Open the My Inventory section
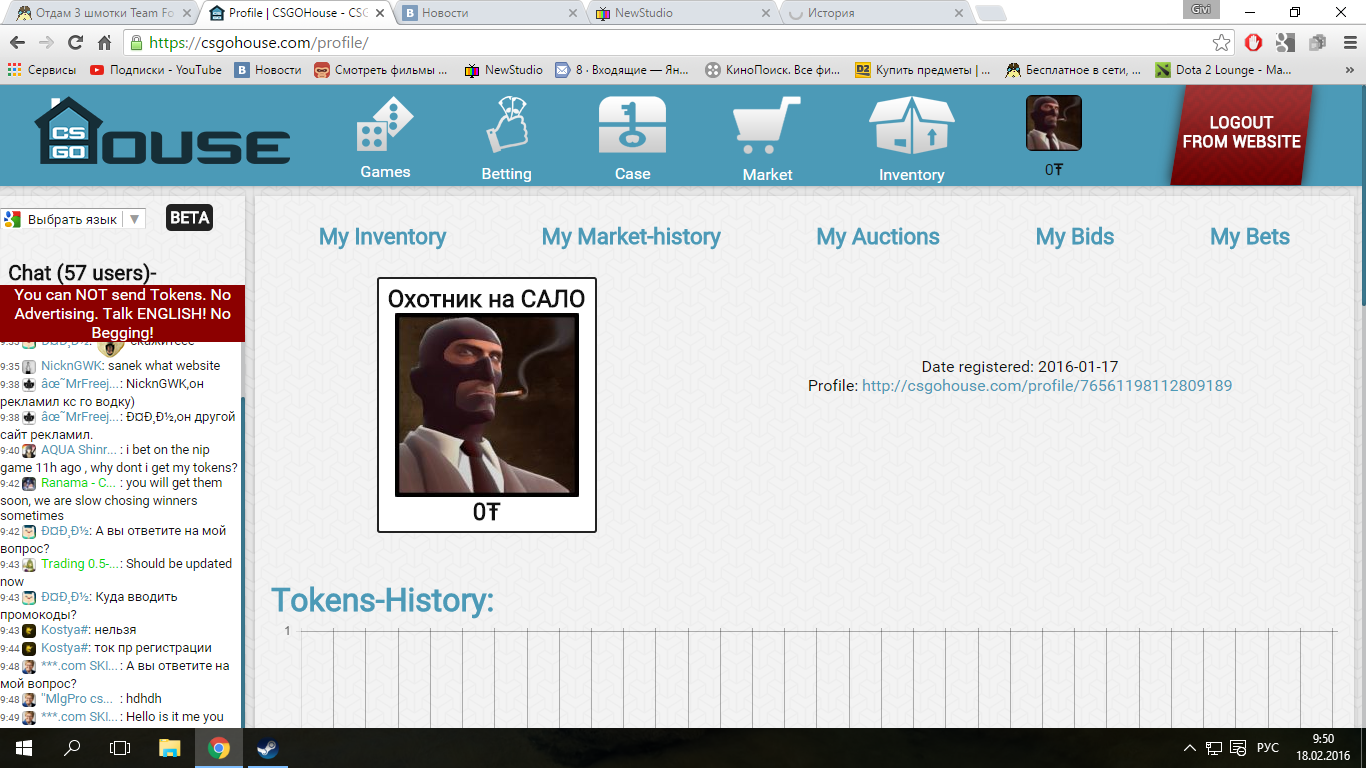 (382, 237)
